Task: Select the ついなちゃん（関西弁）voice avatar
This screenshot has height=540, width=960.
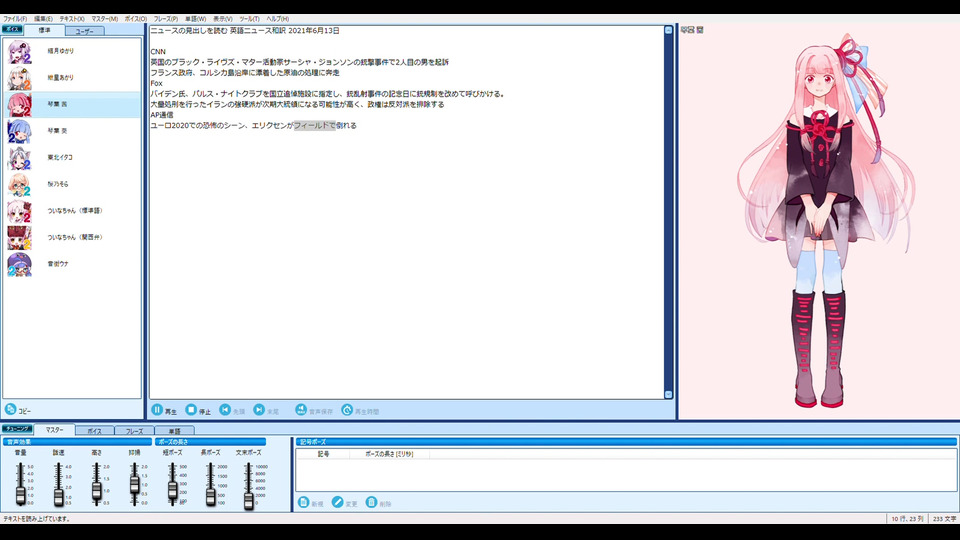Action: (19, 238)
